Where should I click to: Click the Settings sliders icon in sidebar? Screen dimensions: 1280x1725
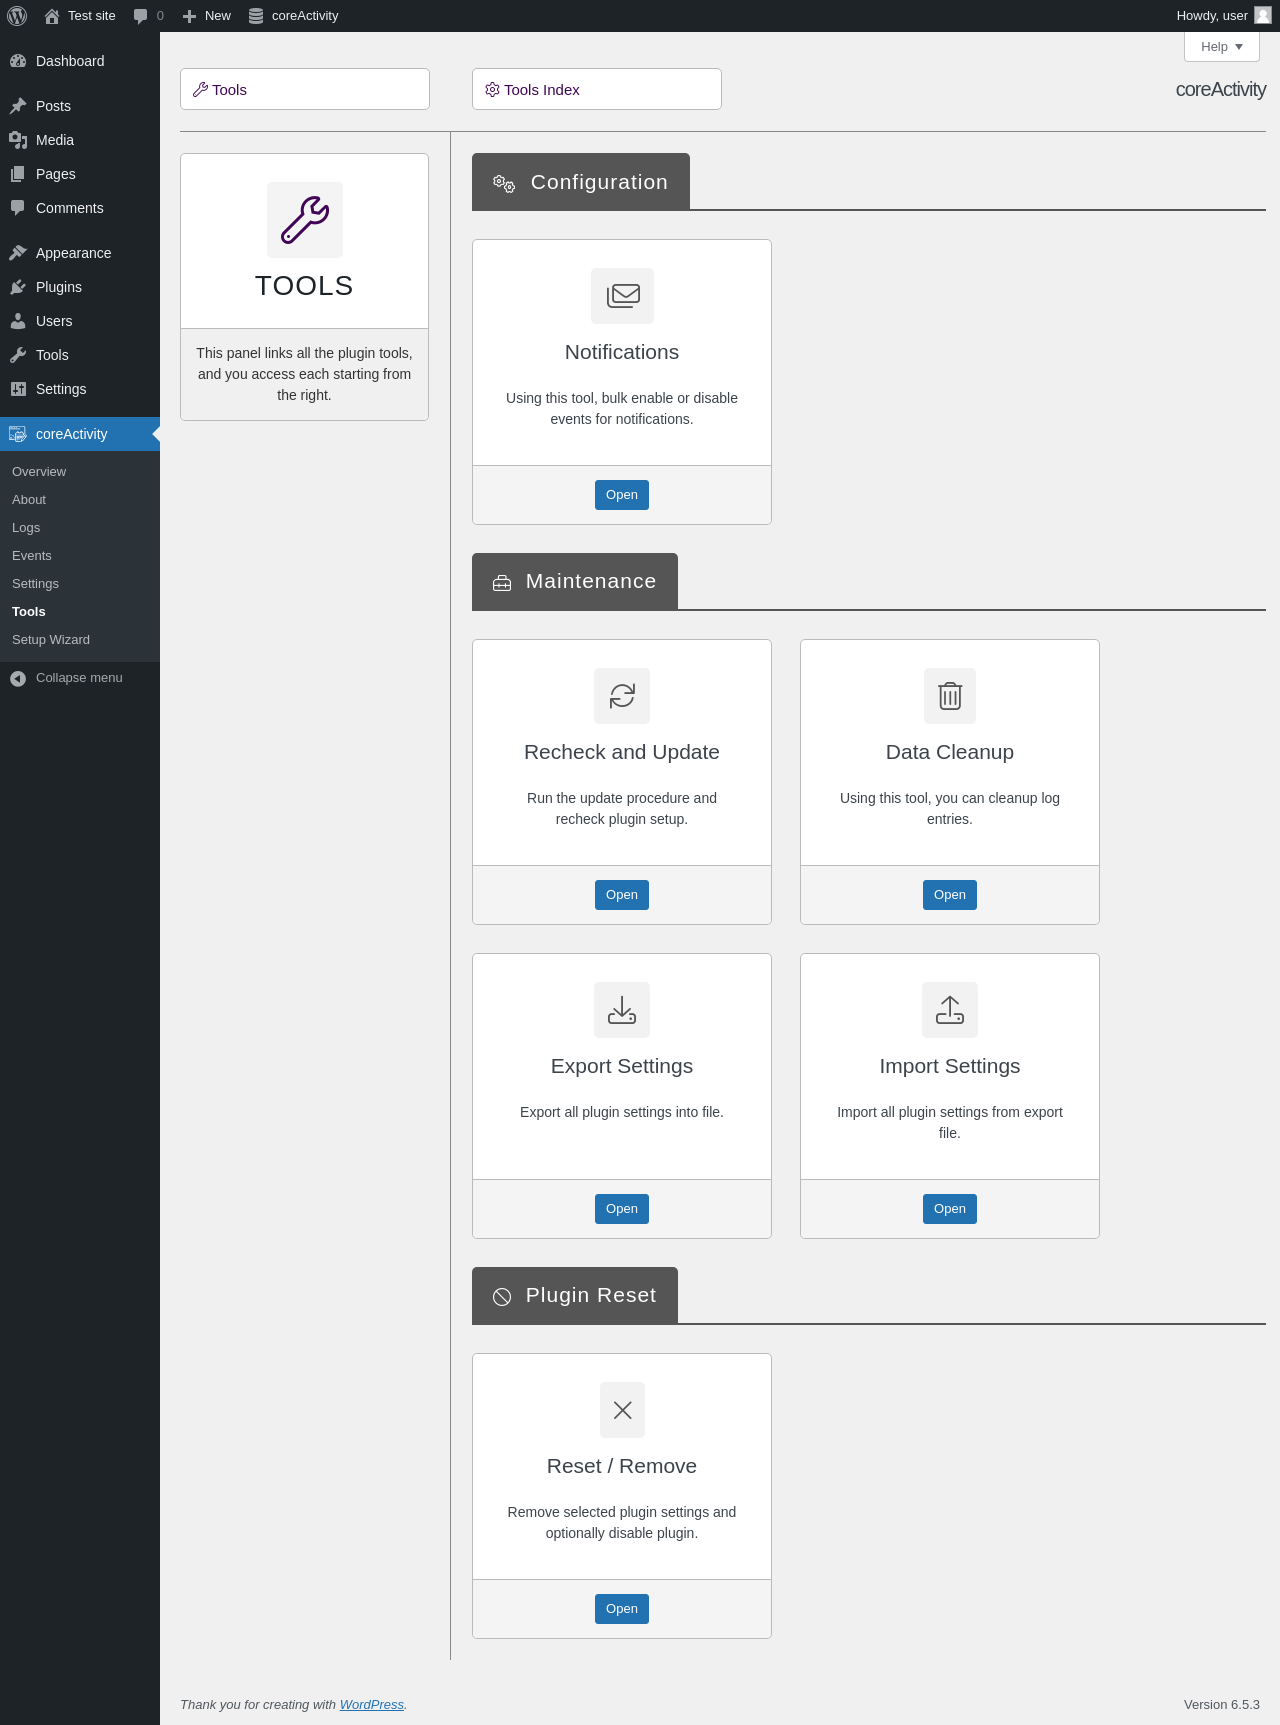click(18, 389)
